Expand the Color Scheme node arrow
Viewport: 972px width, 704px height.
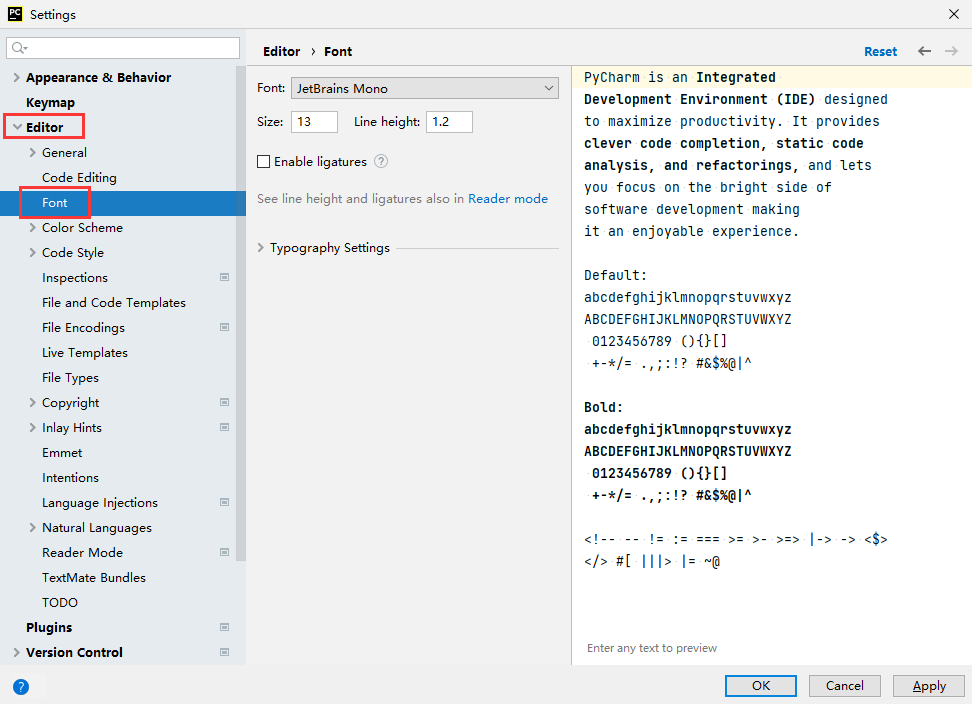(x=32, y=227)
